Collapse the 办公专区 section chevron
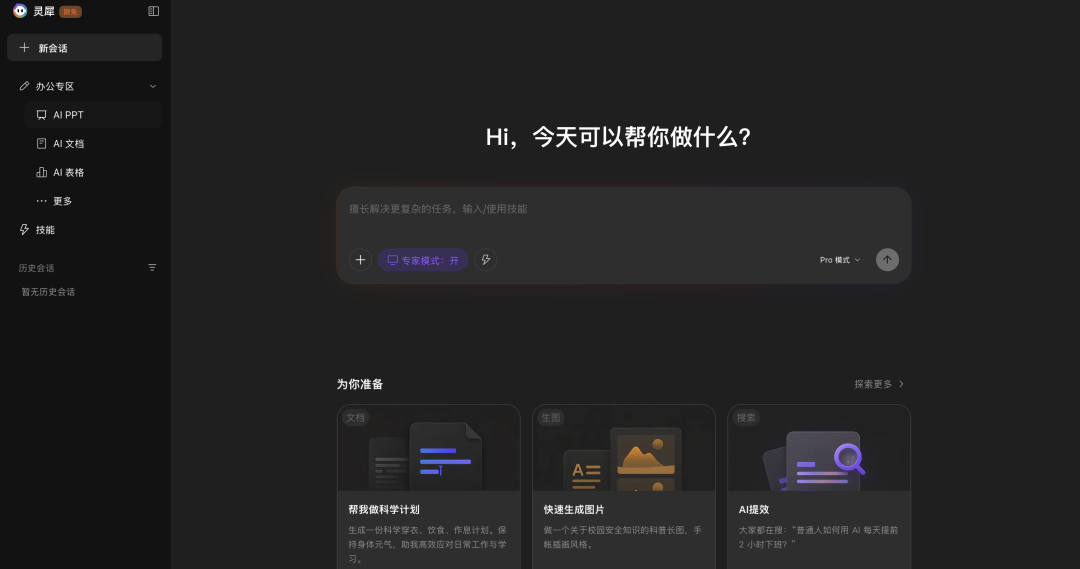Screen dimensions: 1080x569 coord(153,86)
